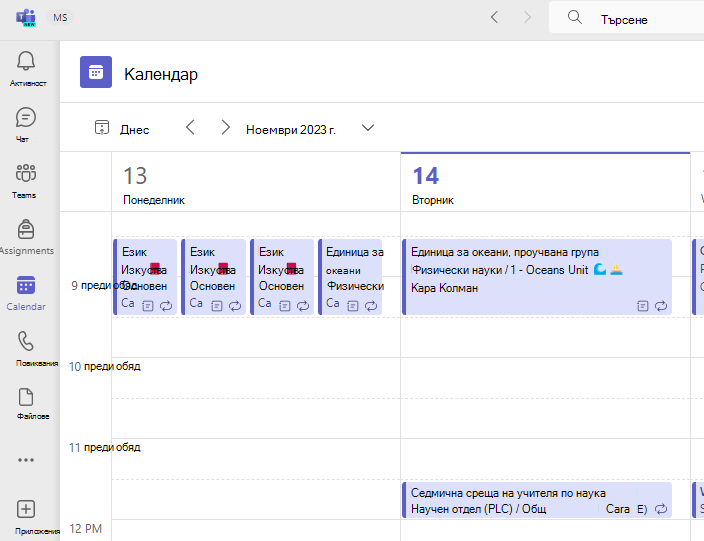
Task: Navigate back with the top bar arrow
Action: [494, 18]
